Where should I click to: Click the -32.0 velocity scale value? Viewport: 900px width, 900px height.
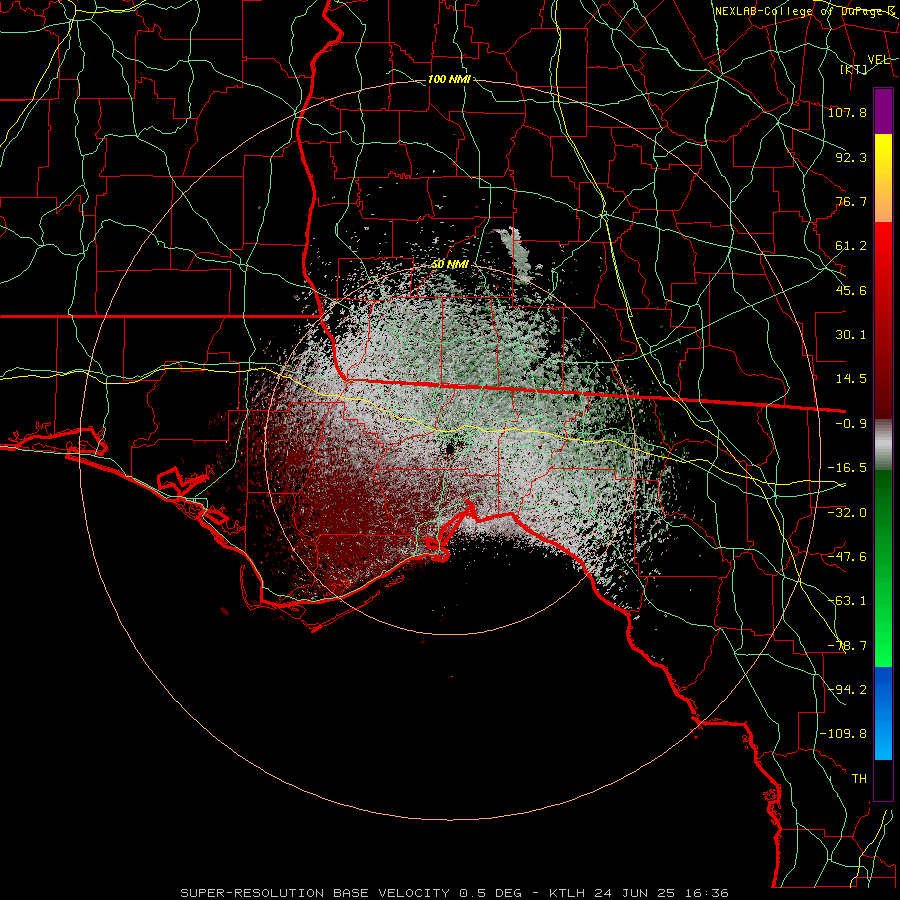[847, 512]
